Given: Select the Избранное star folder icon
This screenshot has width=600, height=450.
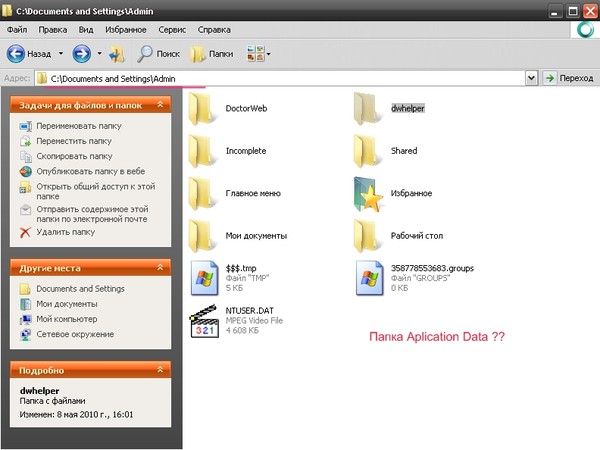Looking at the screenshot, I should 368,194.
